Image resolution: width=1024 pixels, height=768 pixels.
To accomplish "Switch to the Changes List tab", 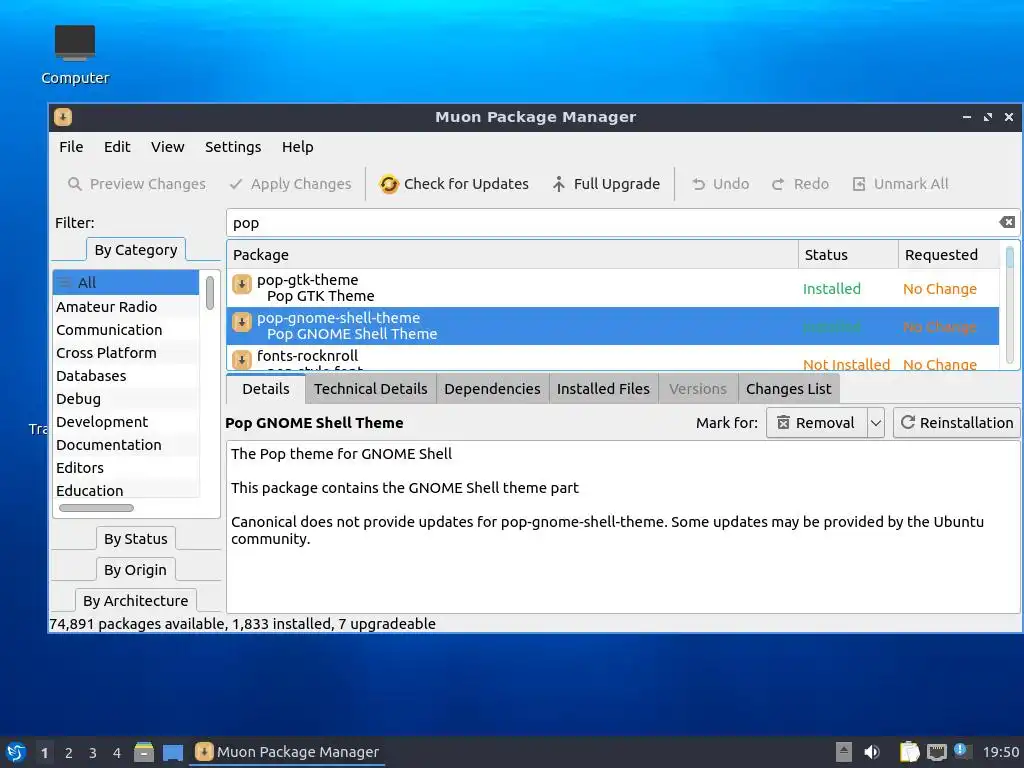I will pos(789,389).
